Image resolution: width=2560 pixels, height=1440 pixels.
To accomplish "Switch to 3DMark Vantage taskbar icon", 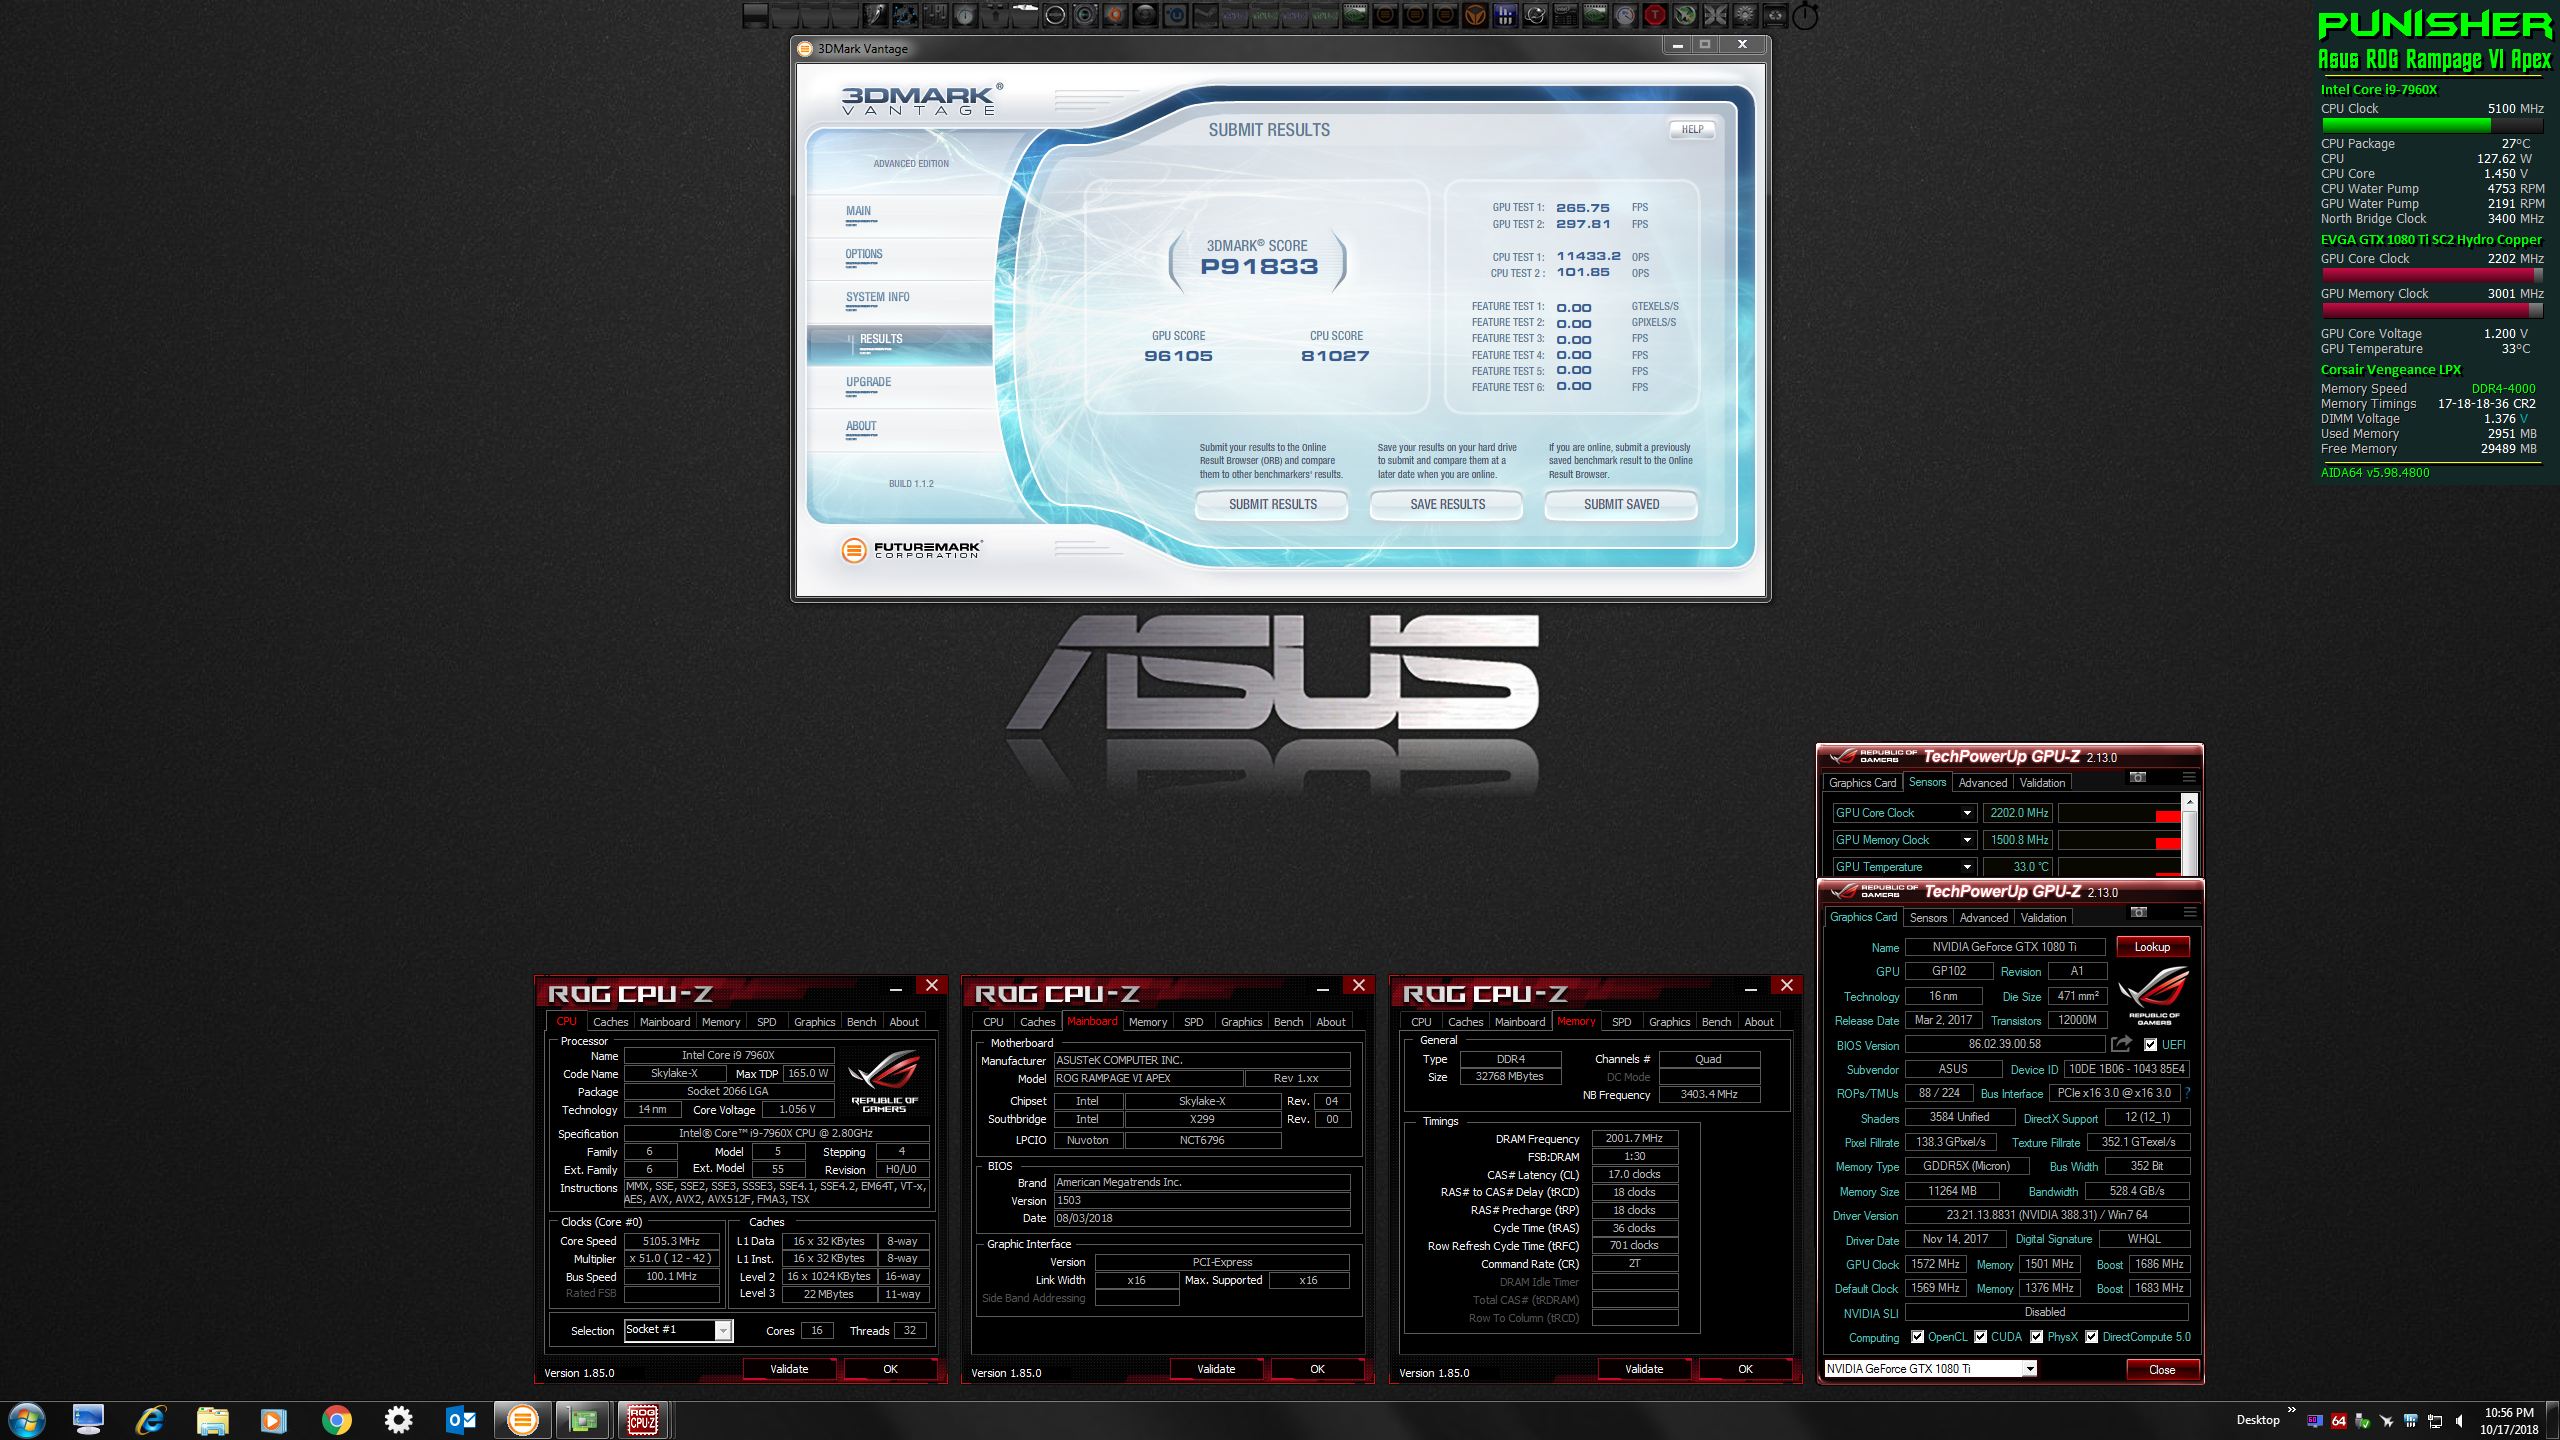I will (522, 1420).
